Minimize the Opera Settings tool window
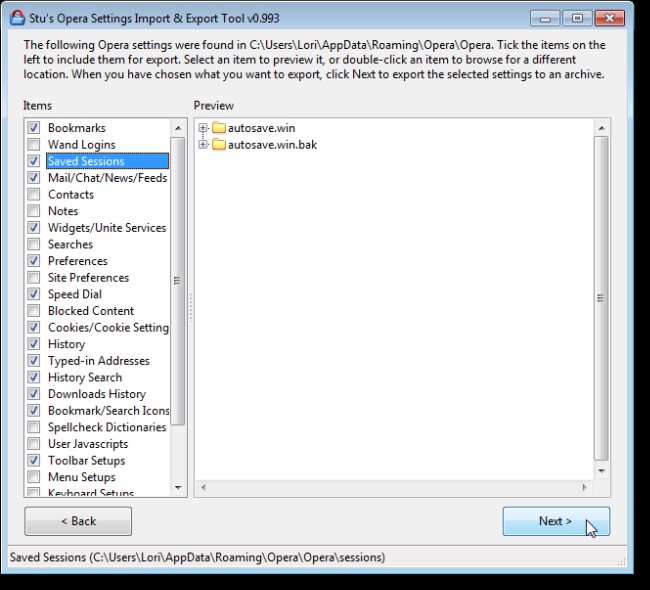The width and height of the screenshot is (650, 590). coord(545,19)
